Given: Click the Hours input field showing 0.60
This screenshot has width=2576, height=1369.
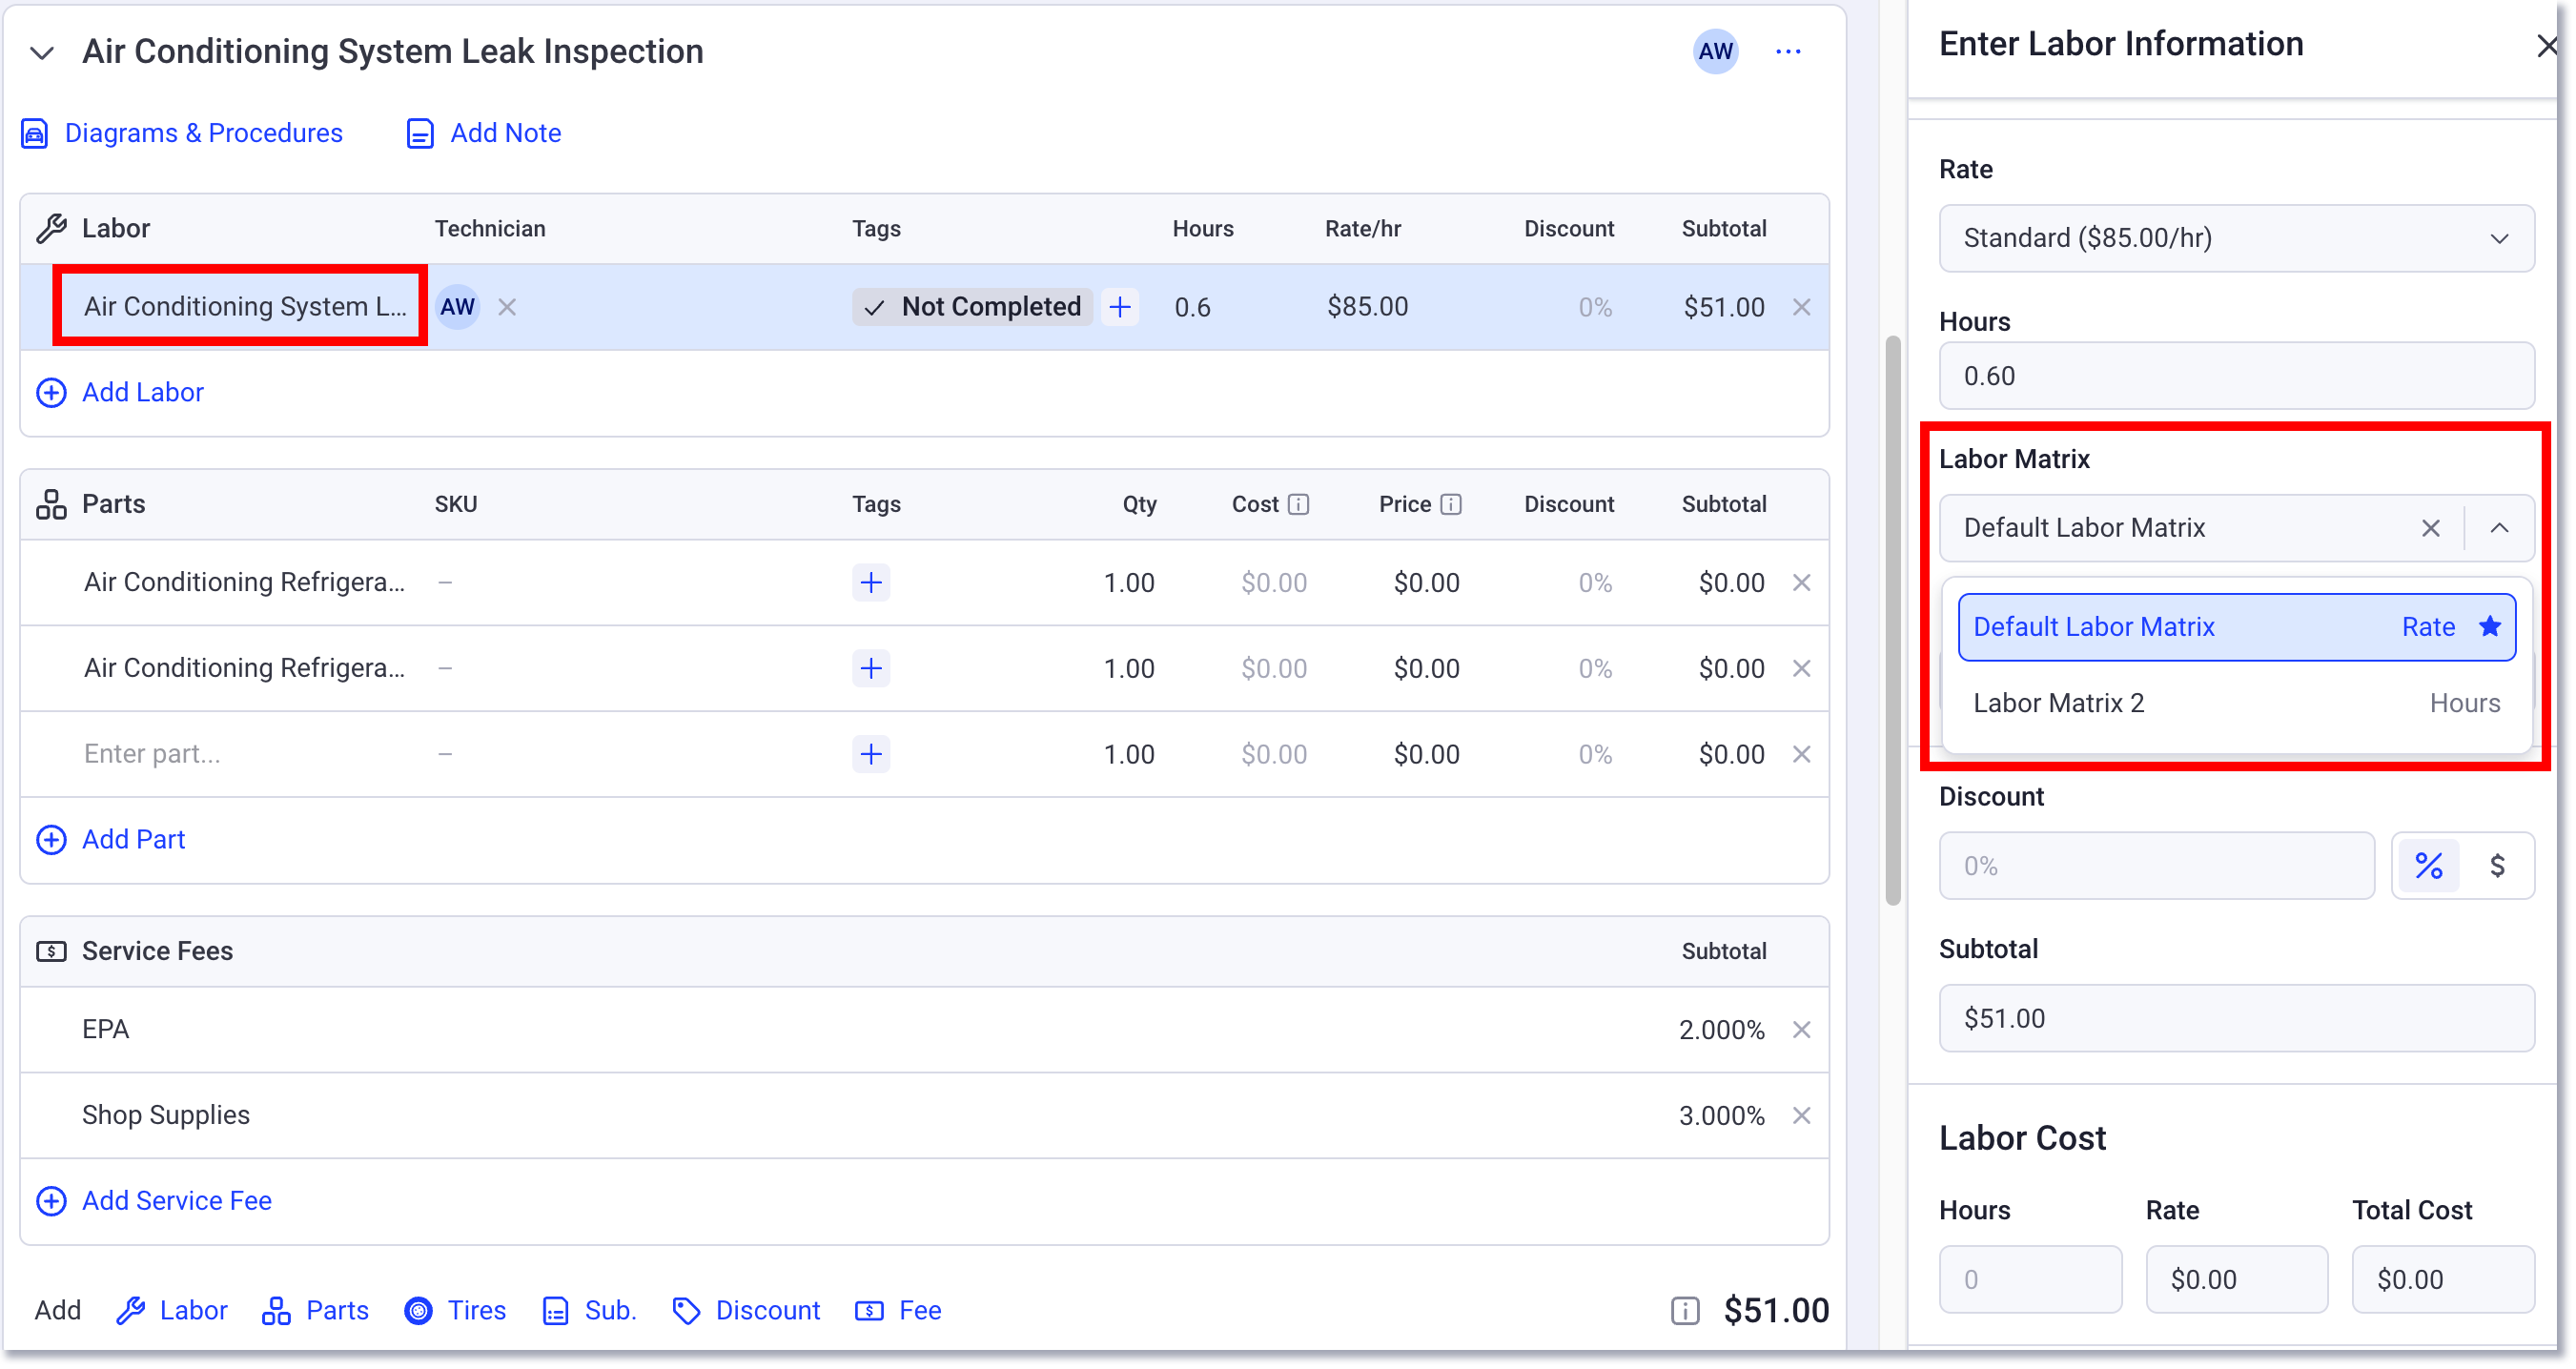Looking at the screenshot, I should point(2236,376).
